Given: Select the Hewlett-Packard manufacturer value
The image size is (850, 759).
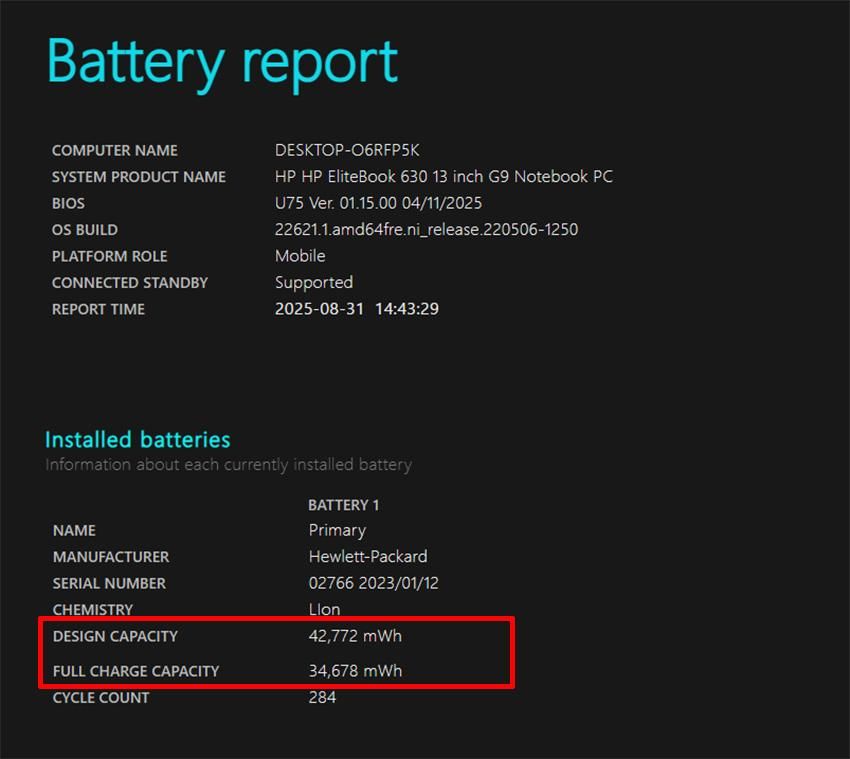Looking at the screenshot, I should point(367,556).
